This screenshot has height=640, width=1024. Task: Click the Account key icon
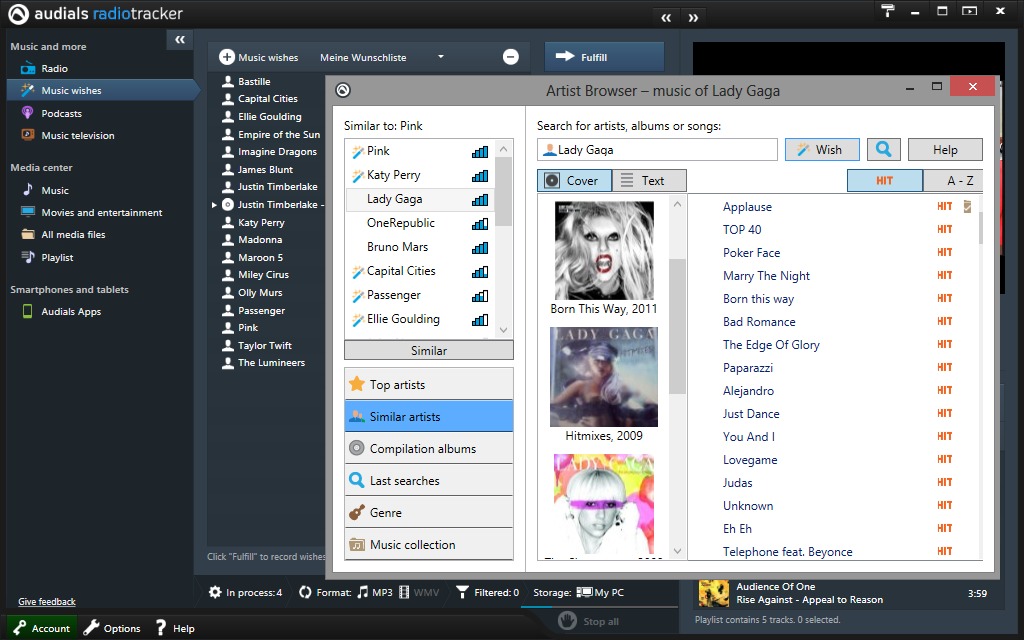click(20, 628)
